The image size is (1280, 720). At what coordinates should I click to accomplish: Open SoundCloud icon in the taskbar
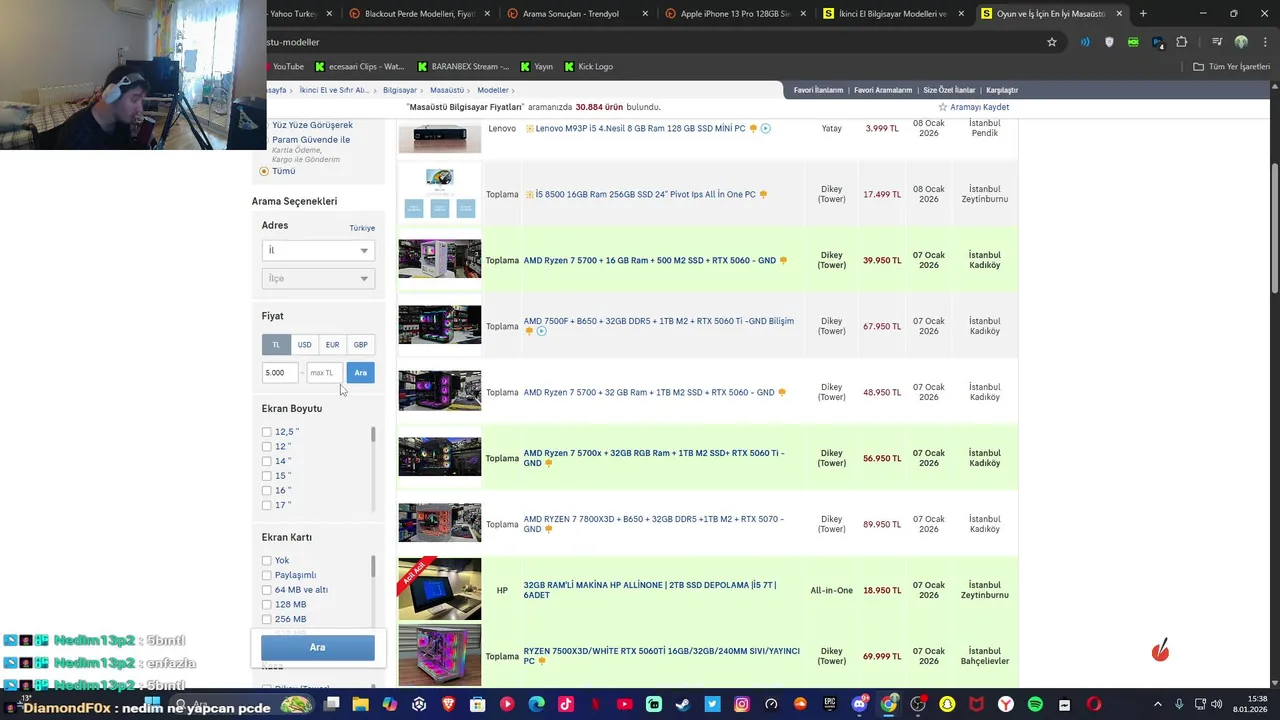point(800,705)
